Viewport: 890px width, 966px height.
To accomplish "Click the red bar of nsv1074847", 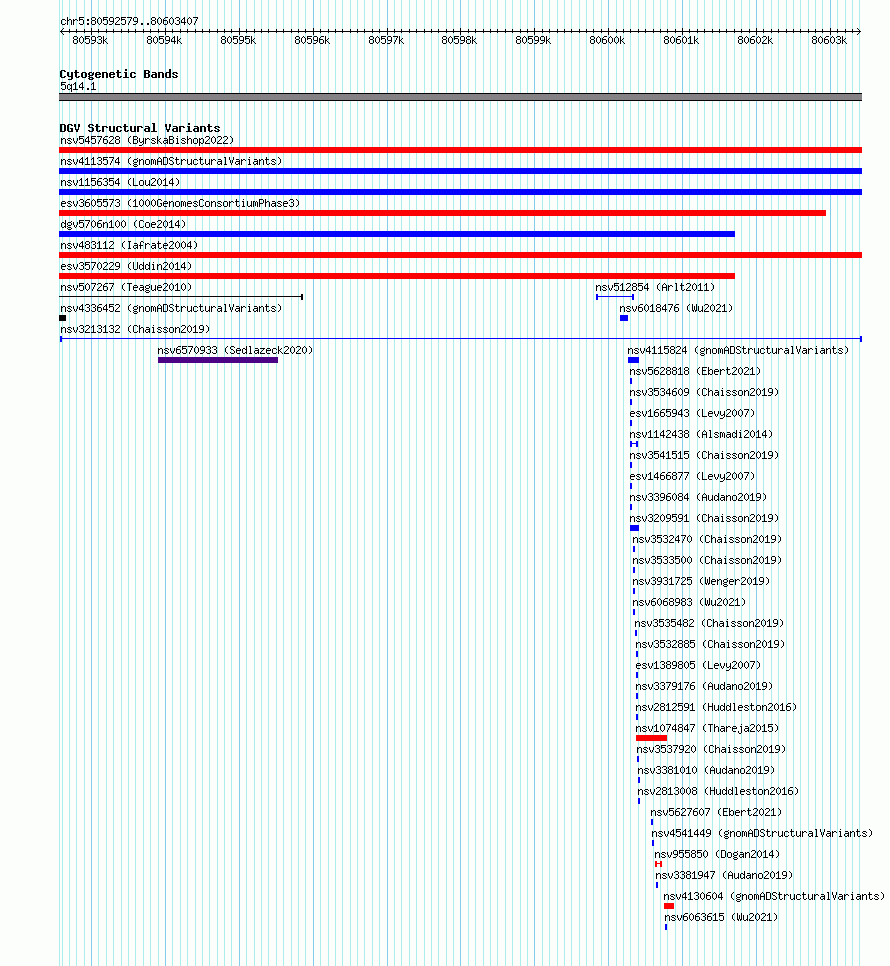I will [x=652, y=738].
